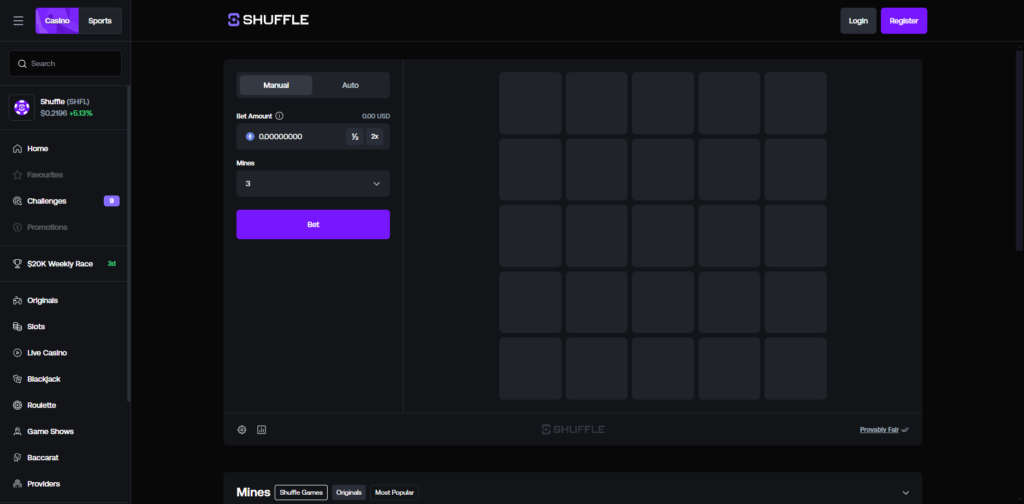Click the Most Popular tag
The image size is (1024, 504).
394,492
